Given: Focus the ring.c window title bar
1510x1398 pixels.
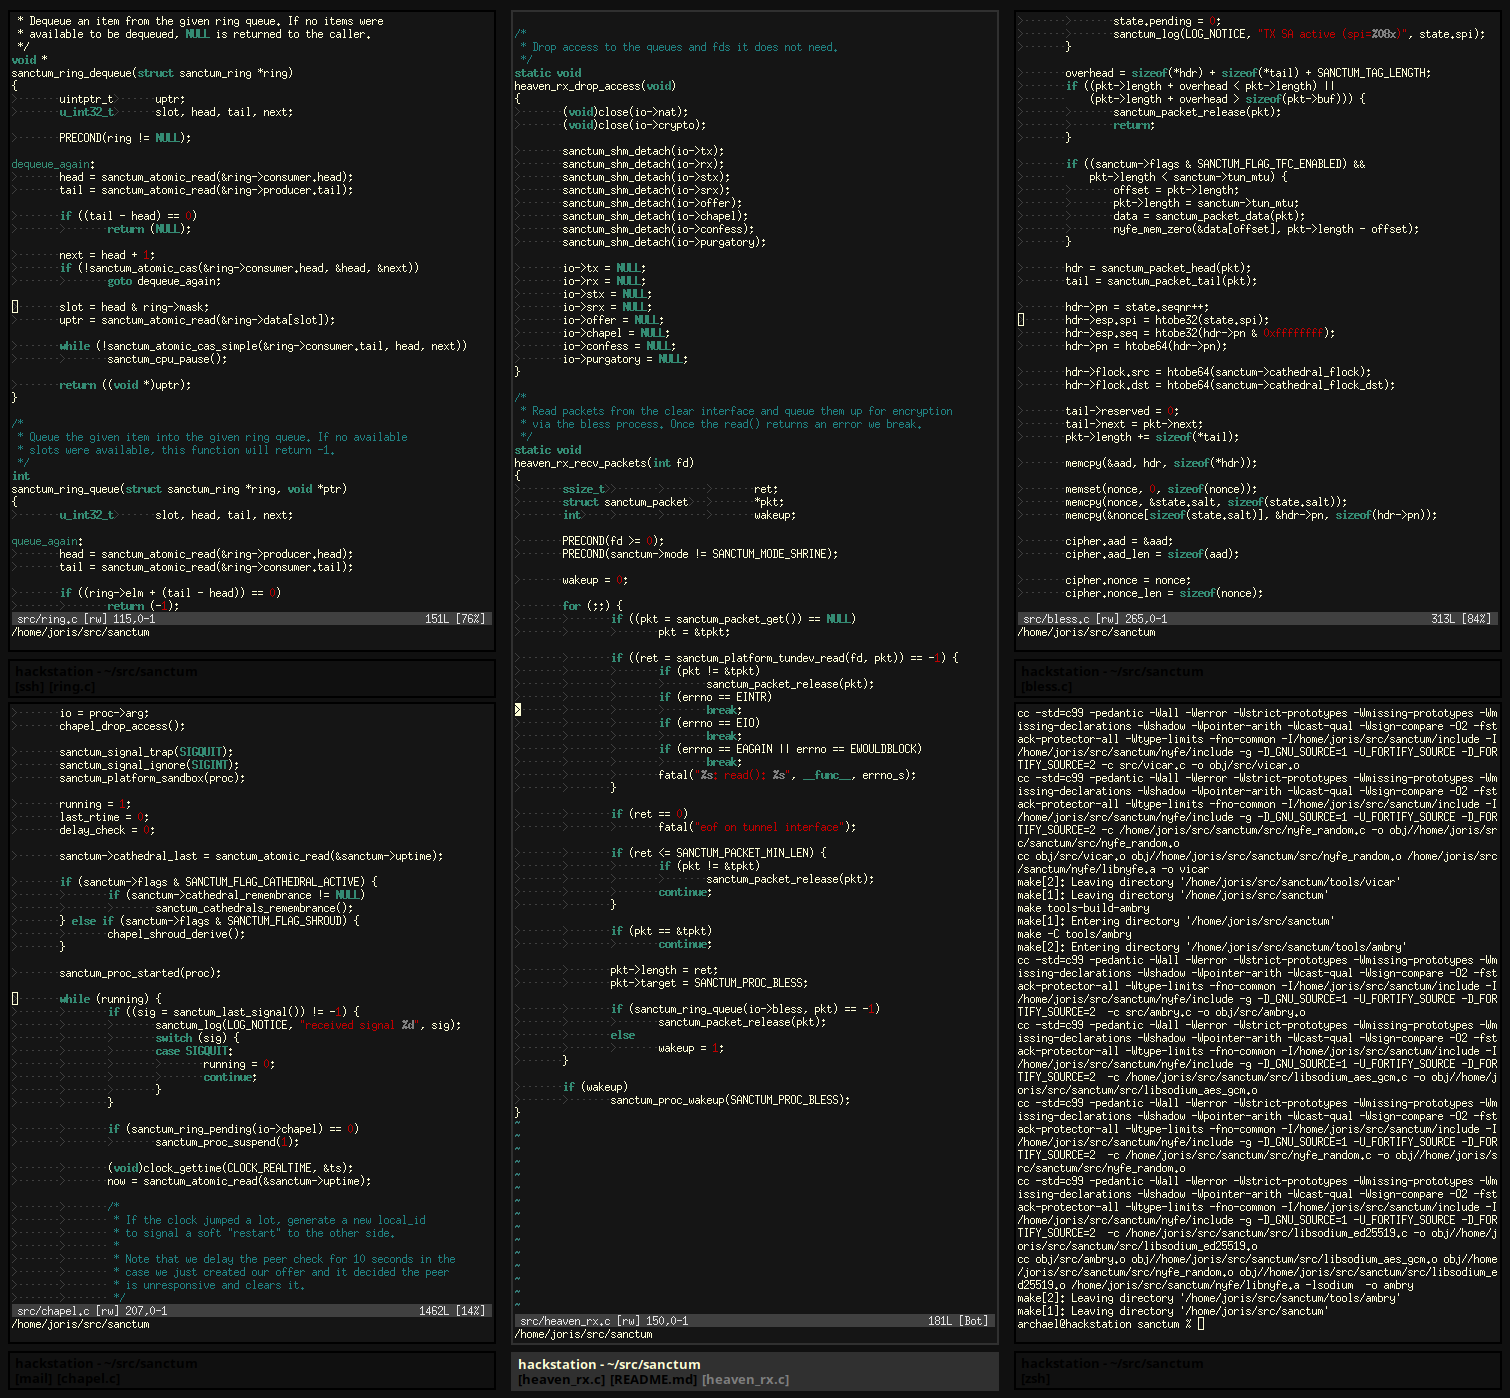Looking at the screenshot, I should pos(252,678).
